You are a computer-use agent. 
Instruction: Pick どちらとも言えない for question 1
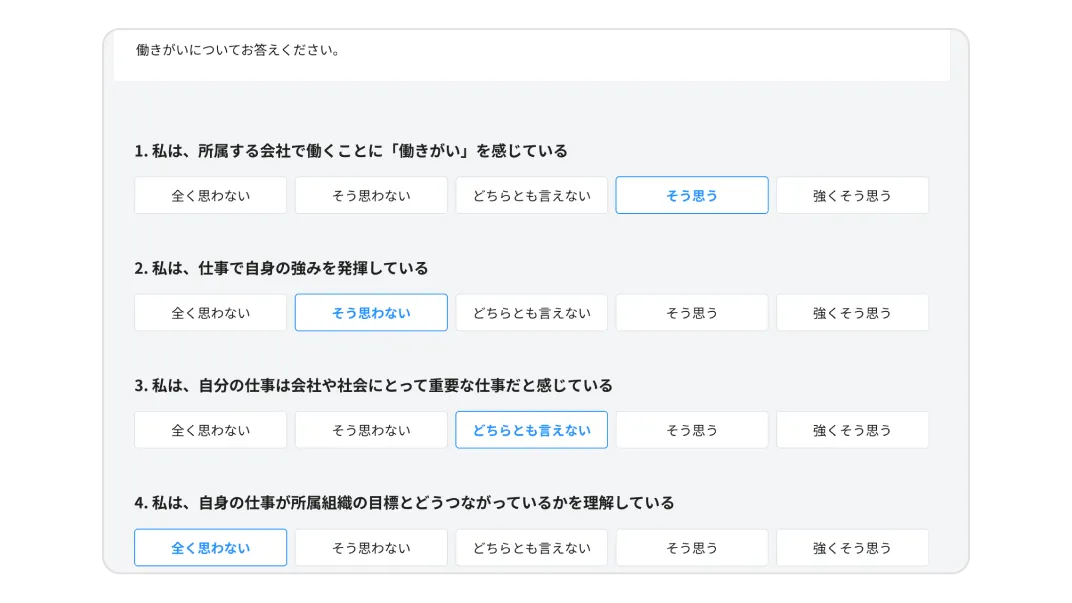coord(531,195)
